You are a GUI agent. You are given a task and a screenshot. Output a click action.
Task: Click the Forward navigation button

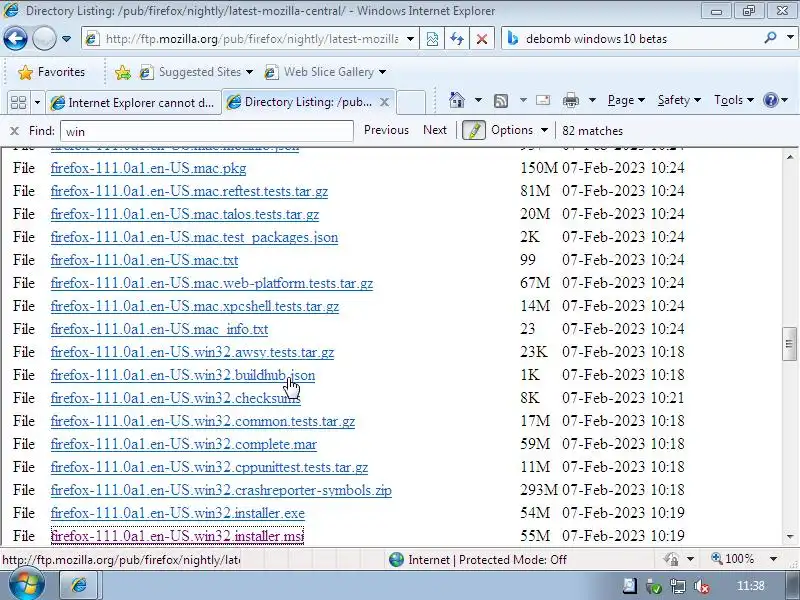[44, 39]
